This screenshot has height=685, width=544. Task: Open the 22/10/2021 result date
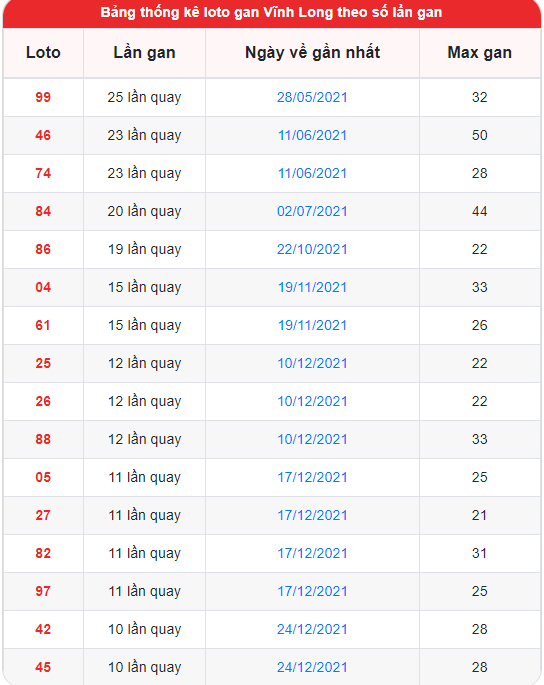(312, 249)
